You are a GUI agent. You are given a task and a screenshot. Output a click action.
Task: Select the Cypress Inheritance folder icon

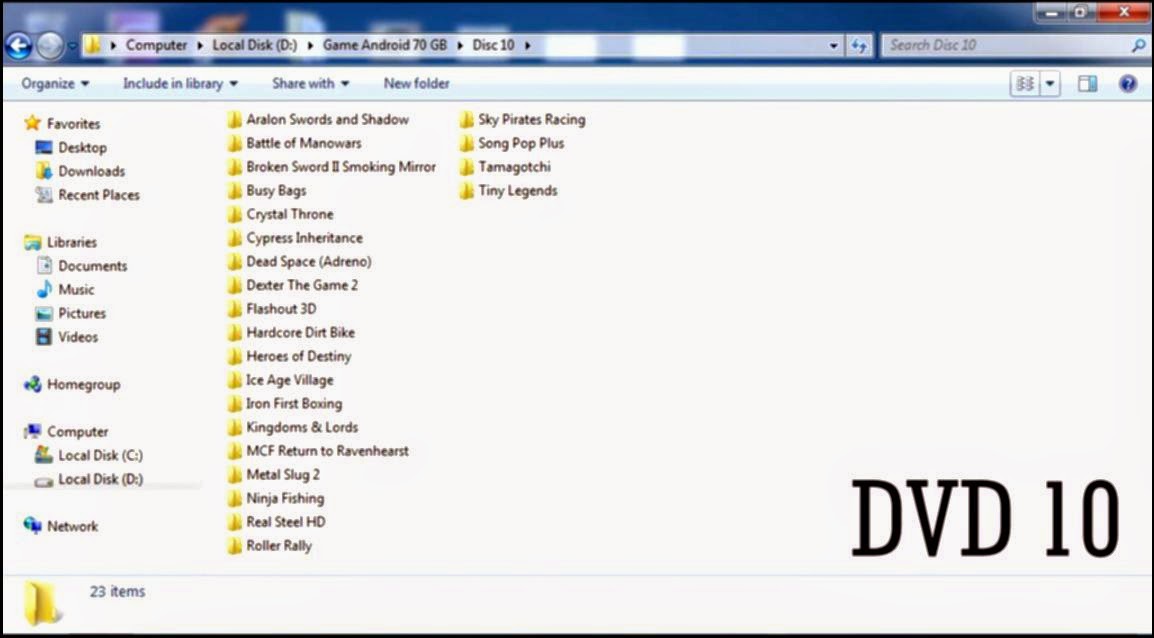click(235, 238)
